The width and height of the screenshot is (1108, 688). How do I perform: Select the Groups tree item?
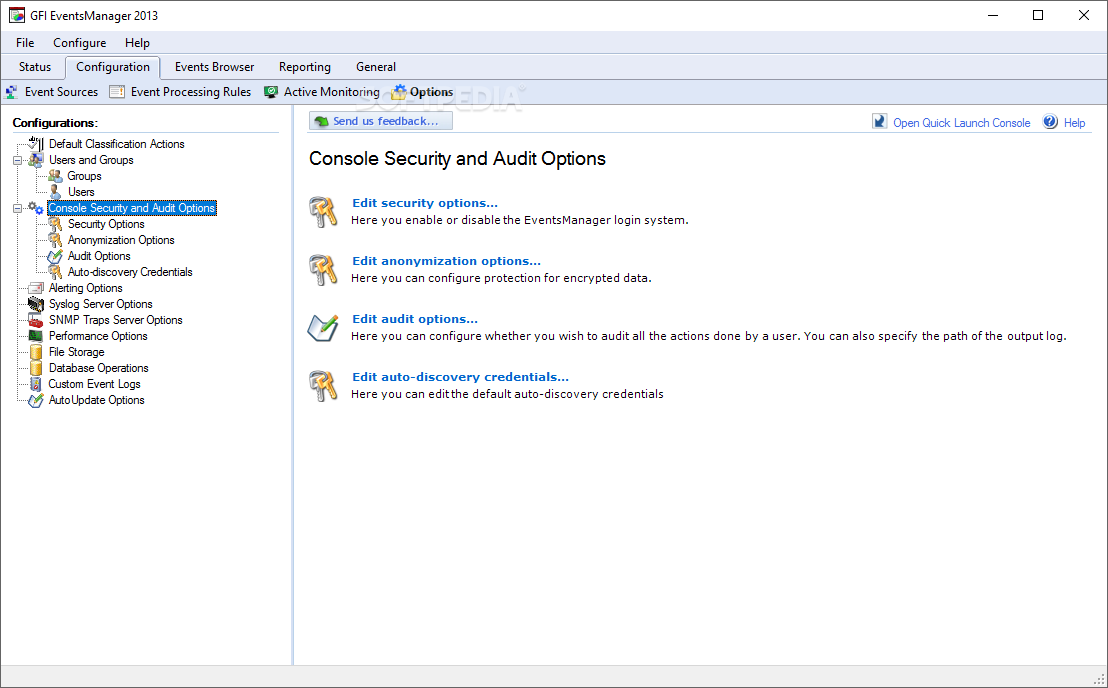tap(84, 176)
